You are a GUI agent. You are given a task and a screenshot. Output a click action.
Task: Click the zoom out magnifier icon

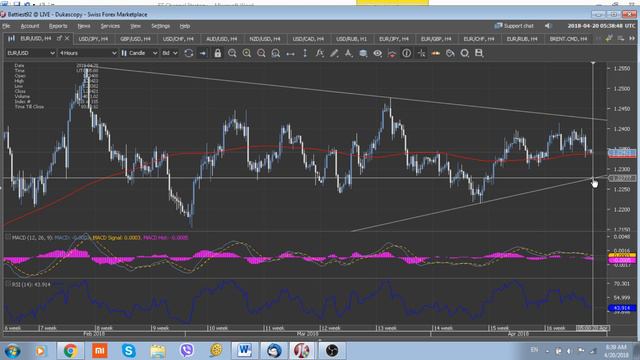261,53
